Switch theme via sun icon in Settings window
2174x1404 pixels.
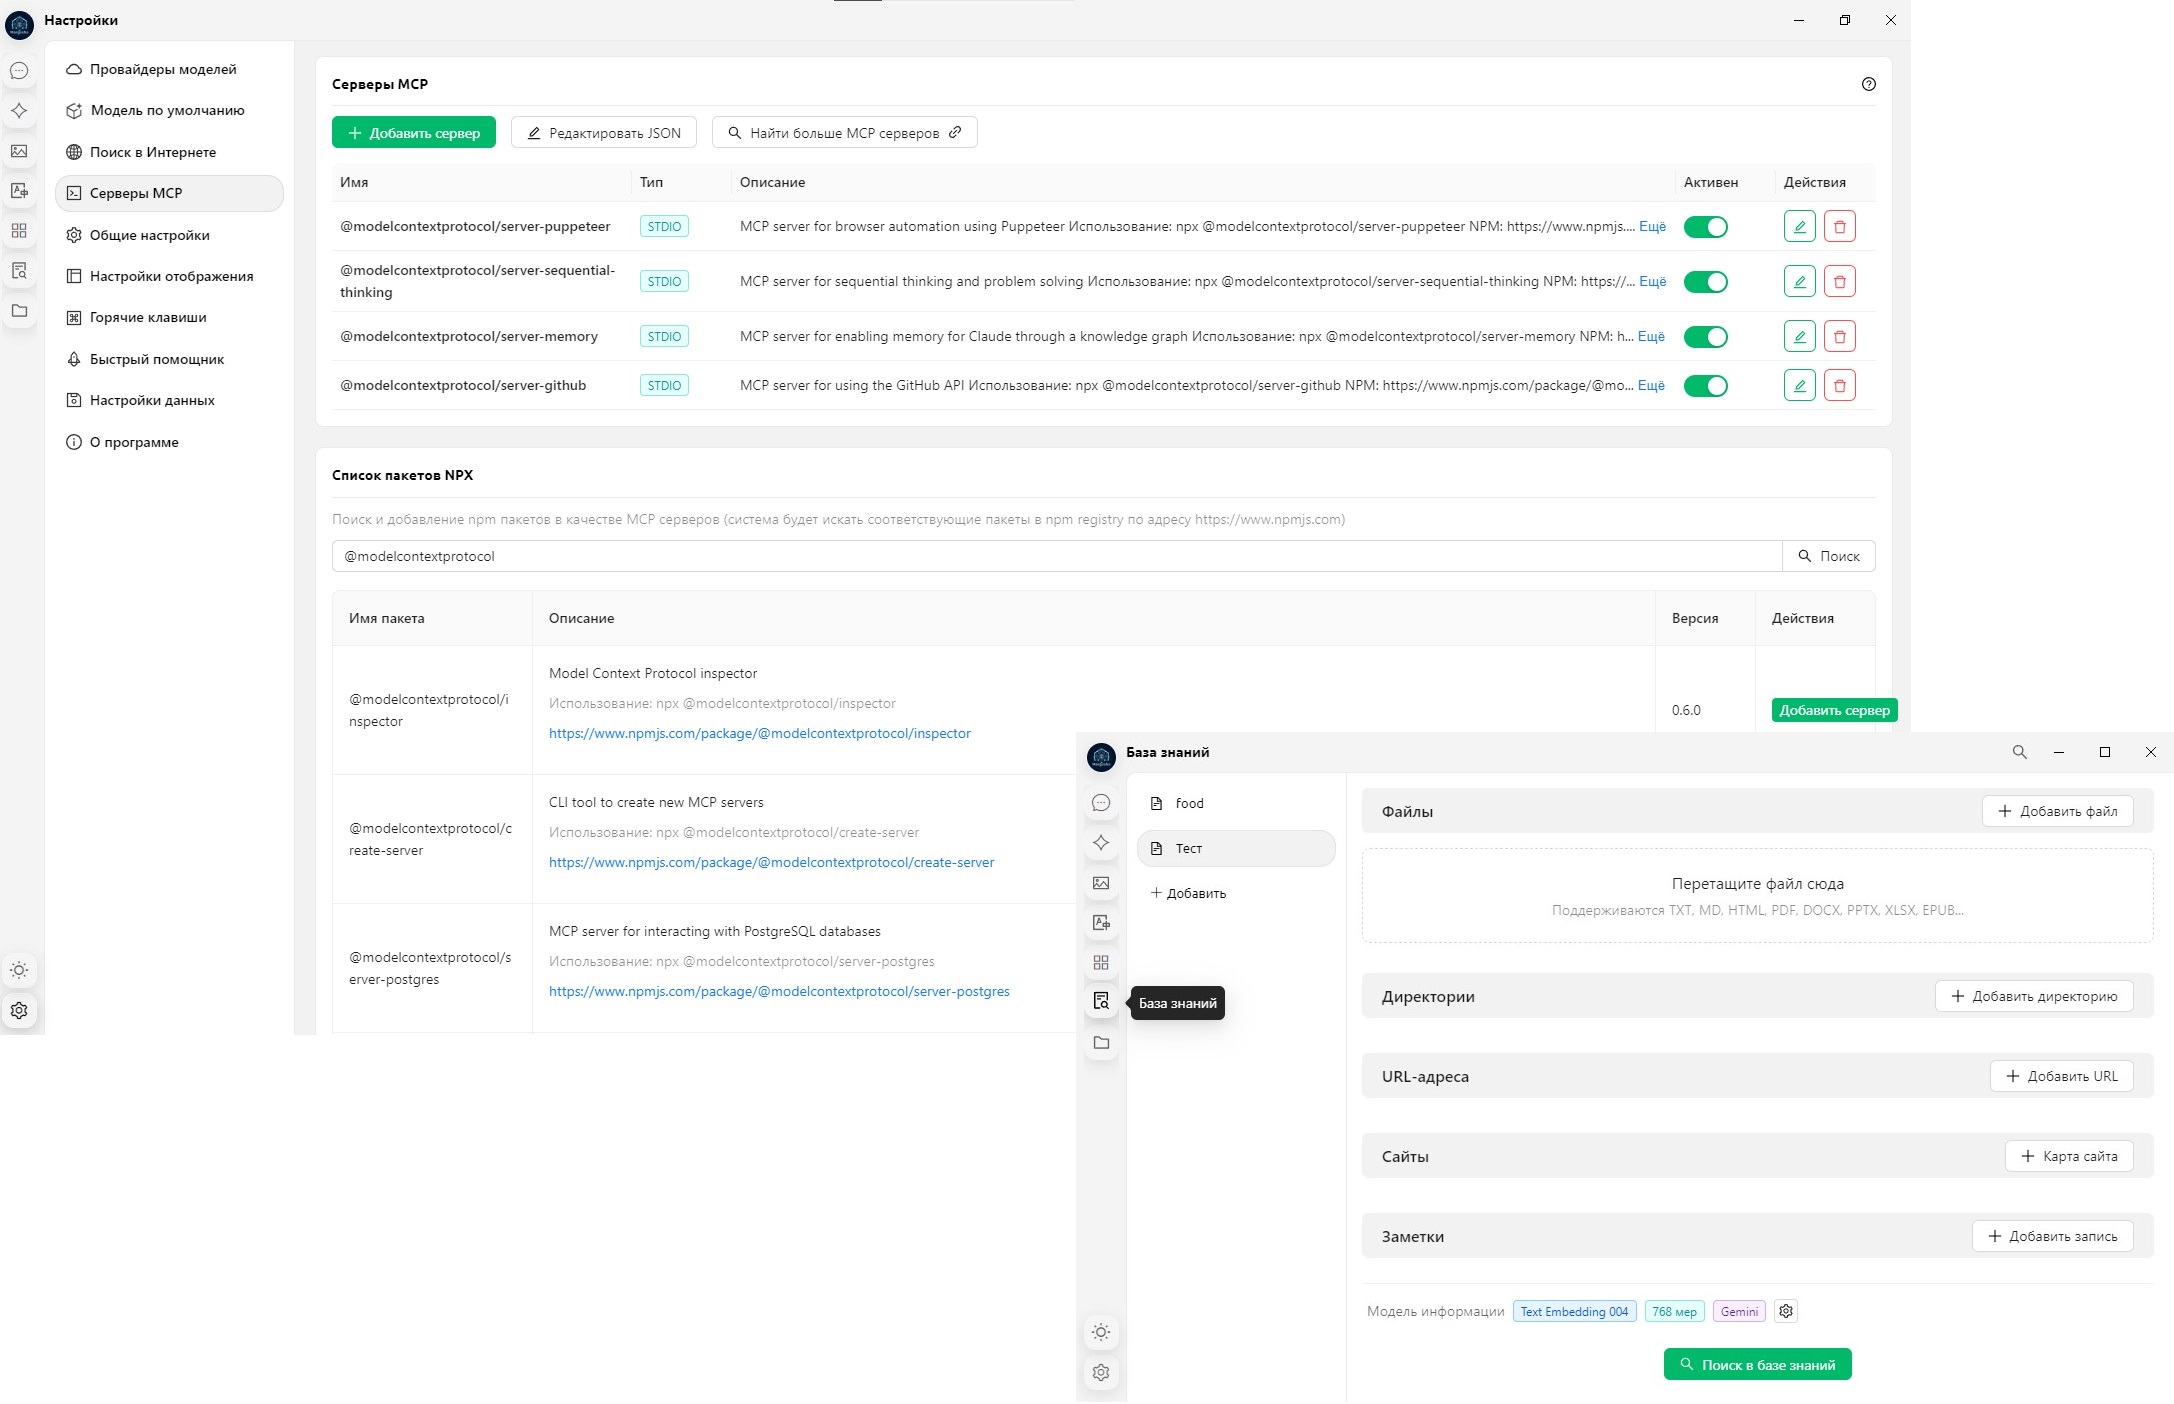coord(19,970)
